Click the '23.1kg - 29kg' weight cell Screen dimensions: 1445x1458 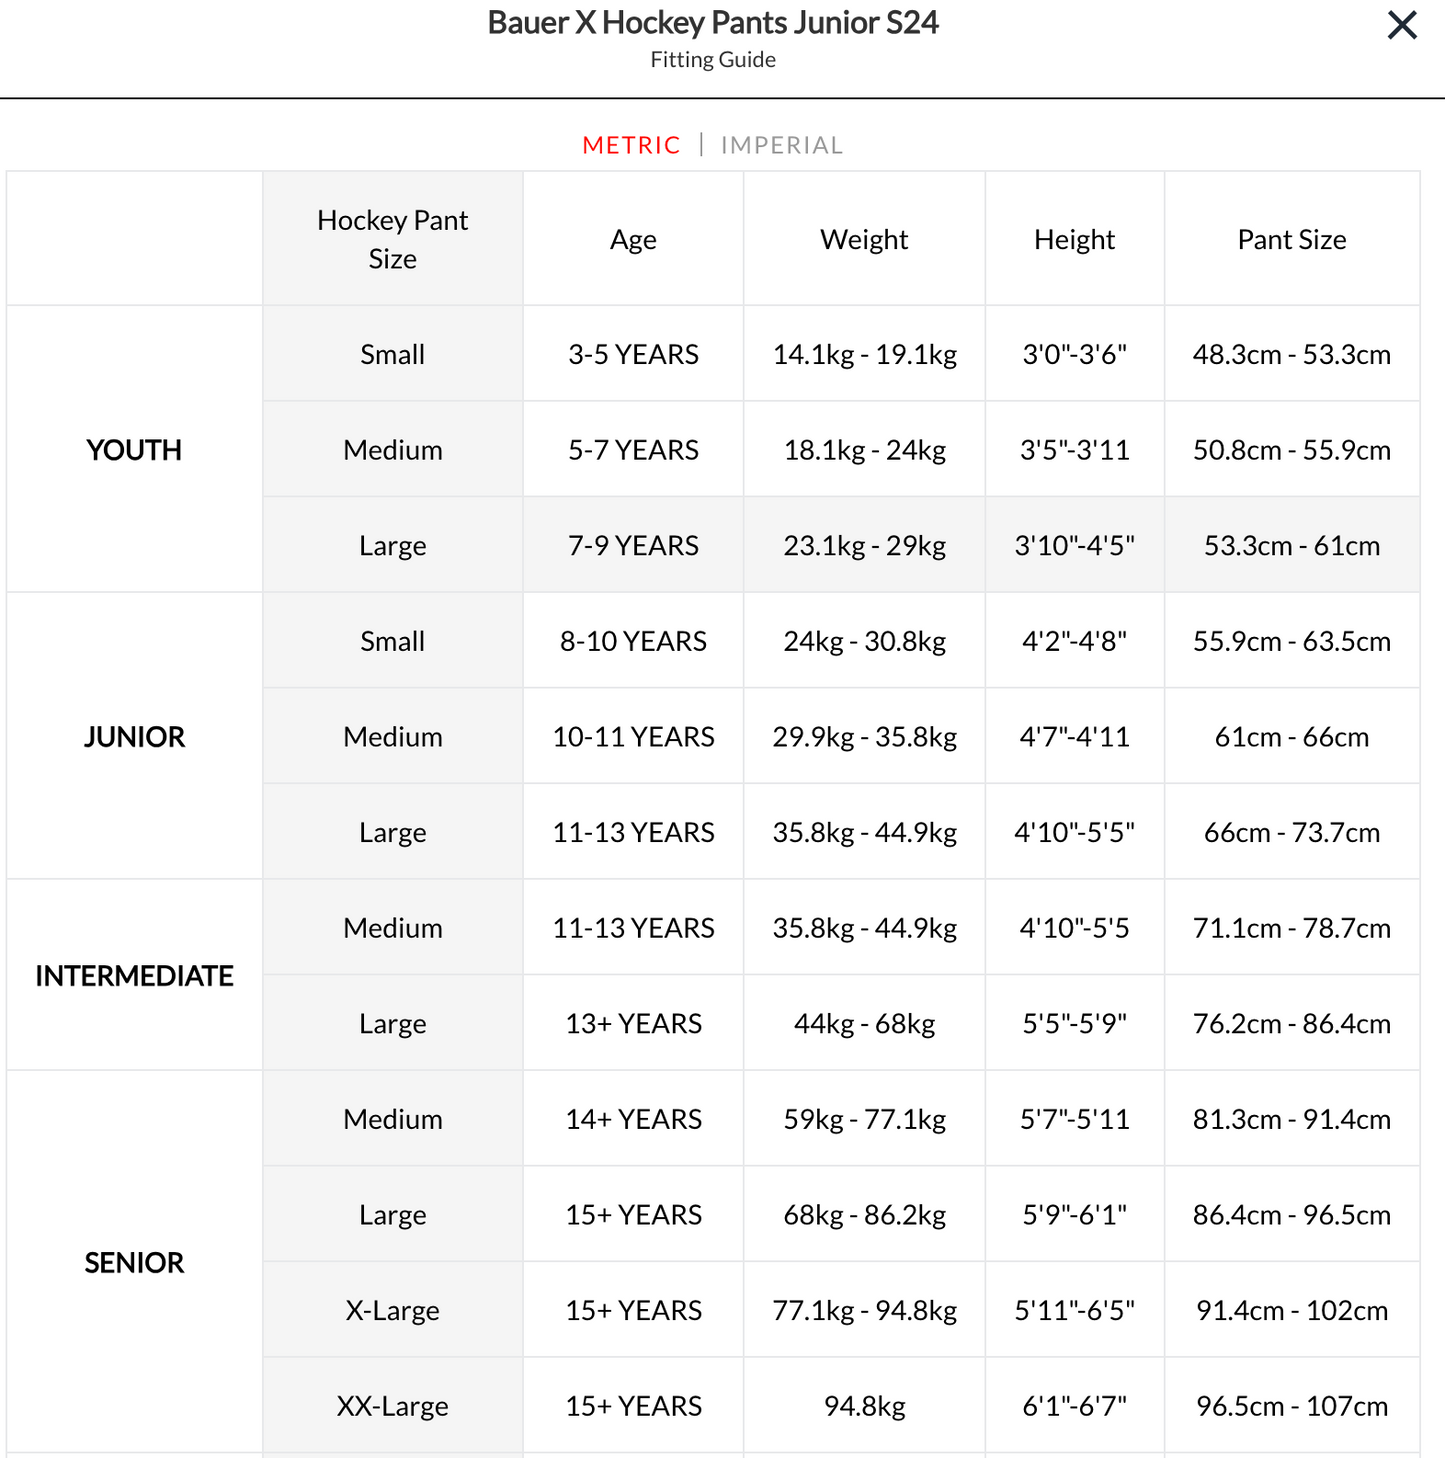click(864, 545)
